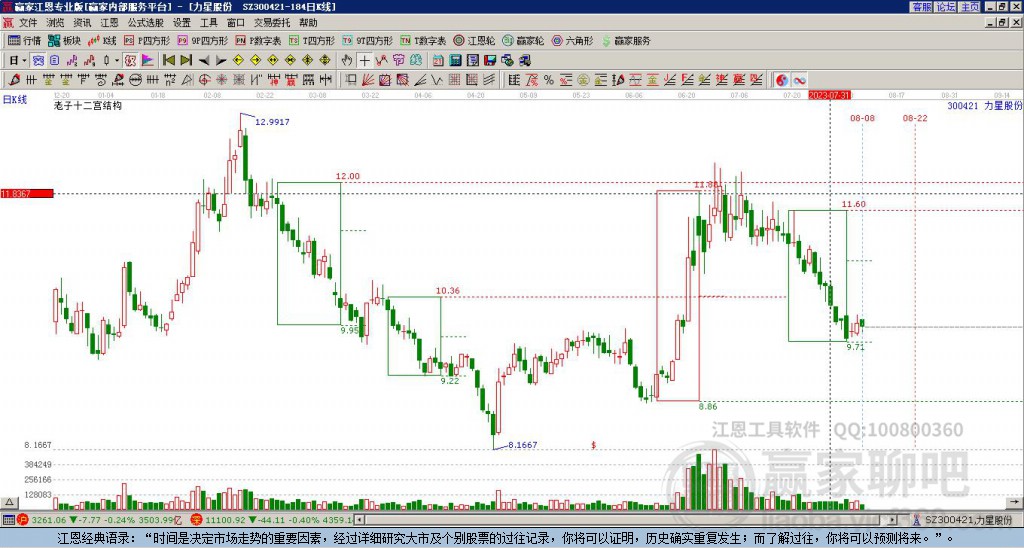This screenshot has height=548, width=1024.
Task: Open the 浏览 menu
Action: 56,23
